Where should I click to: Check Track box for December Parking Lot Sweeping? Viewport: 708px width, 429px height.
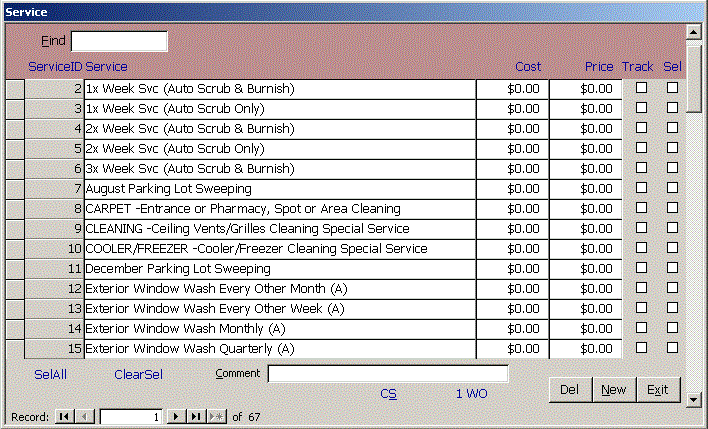(641, 268)
